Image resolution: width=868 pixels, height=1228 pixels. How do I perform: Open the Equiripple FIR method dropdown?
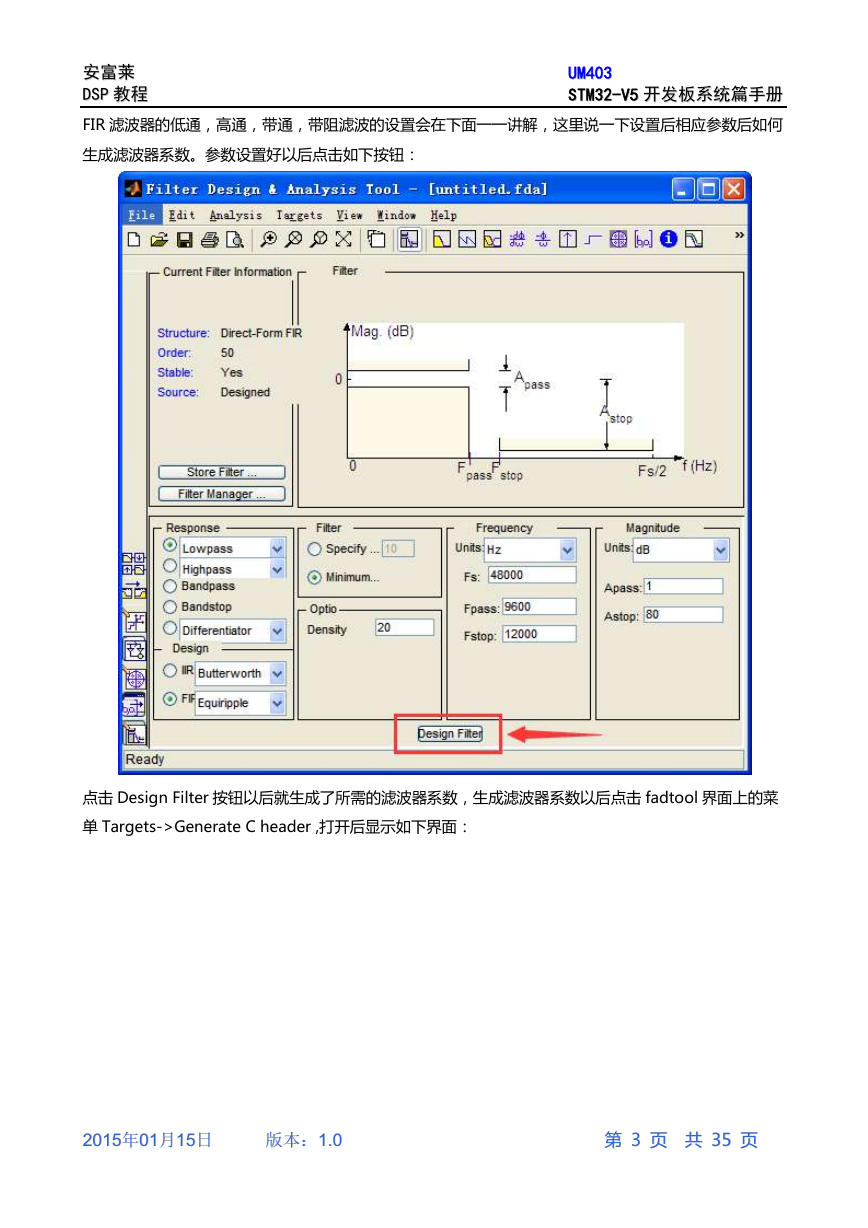pyautogui.click(x=278, y=703)
